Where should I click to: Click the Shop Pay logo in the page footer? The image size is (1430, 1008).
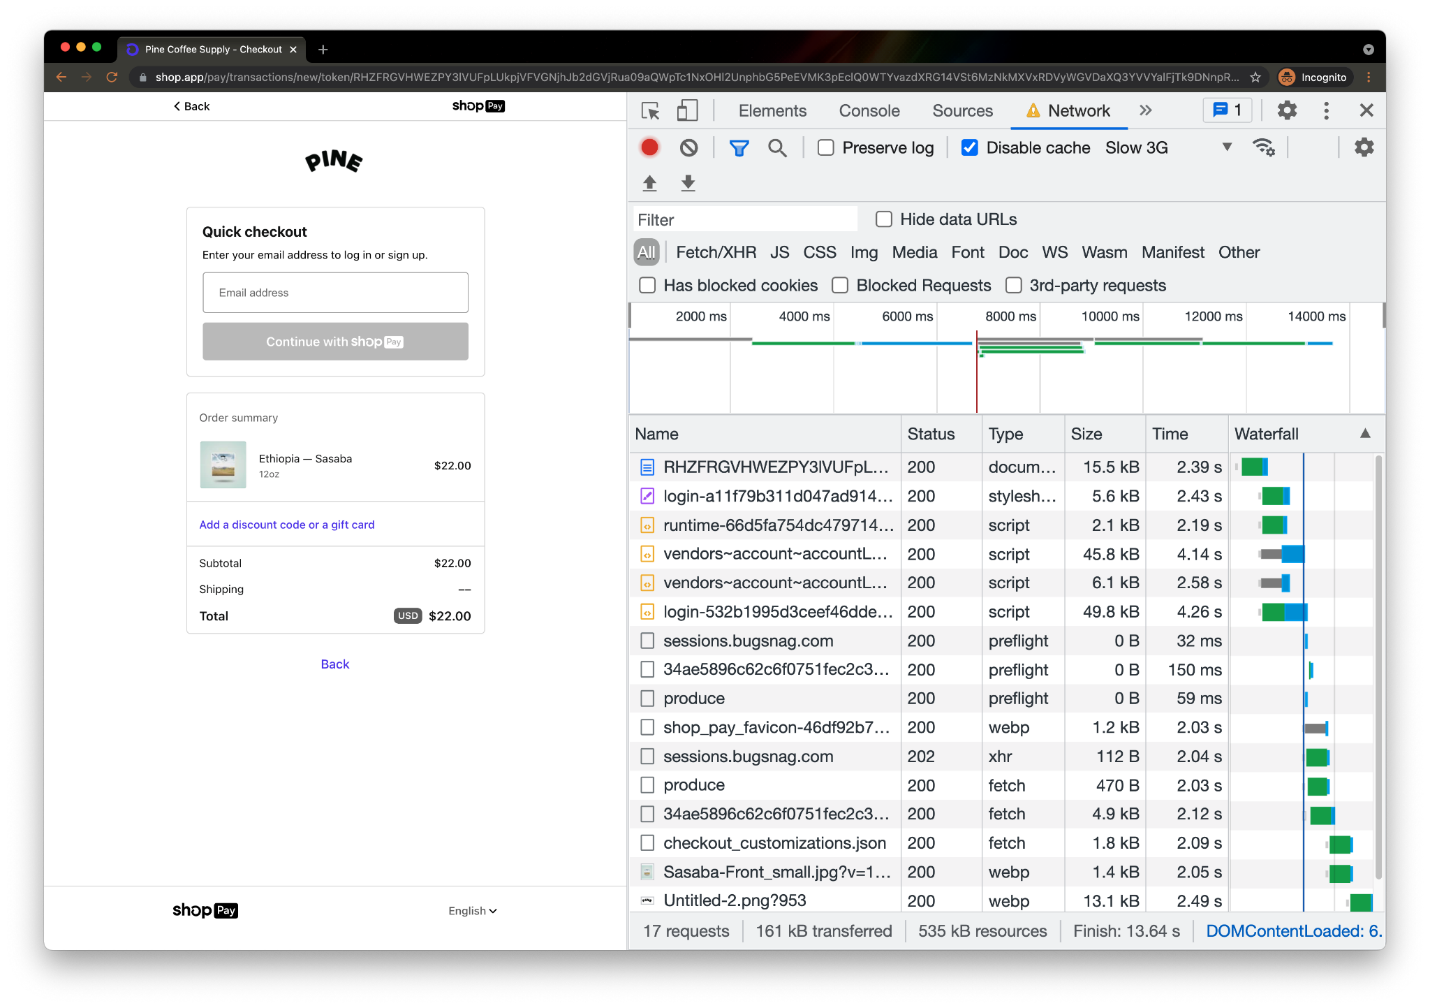click(205, 910)
